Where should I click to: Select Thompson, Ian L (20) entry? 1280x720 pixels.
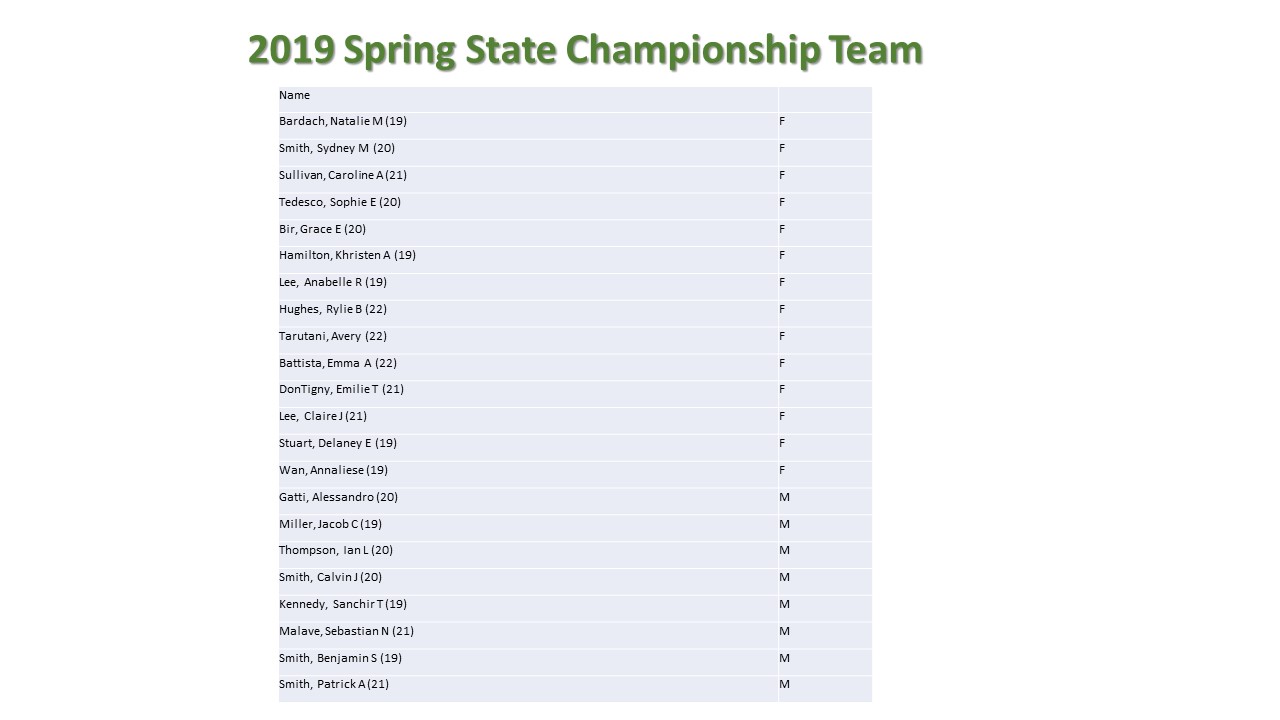528,554
